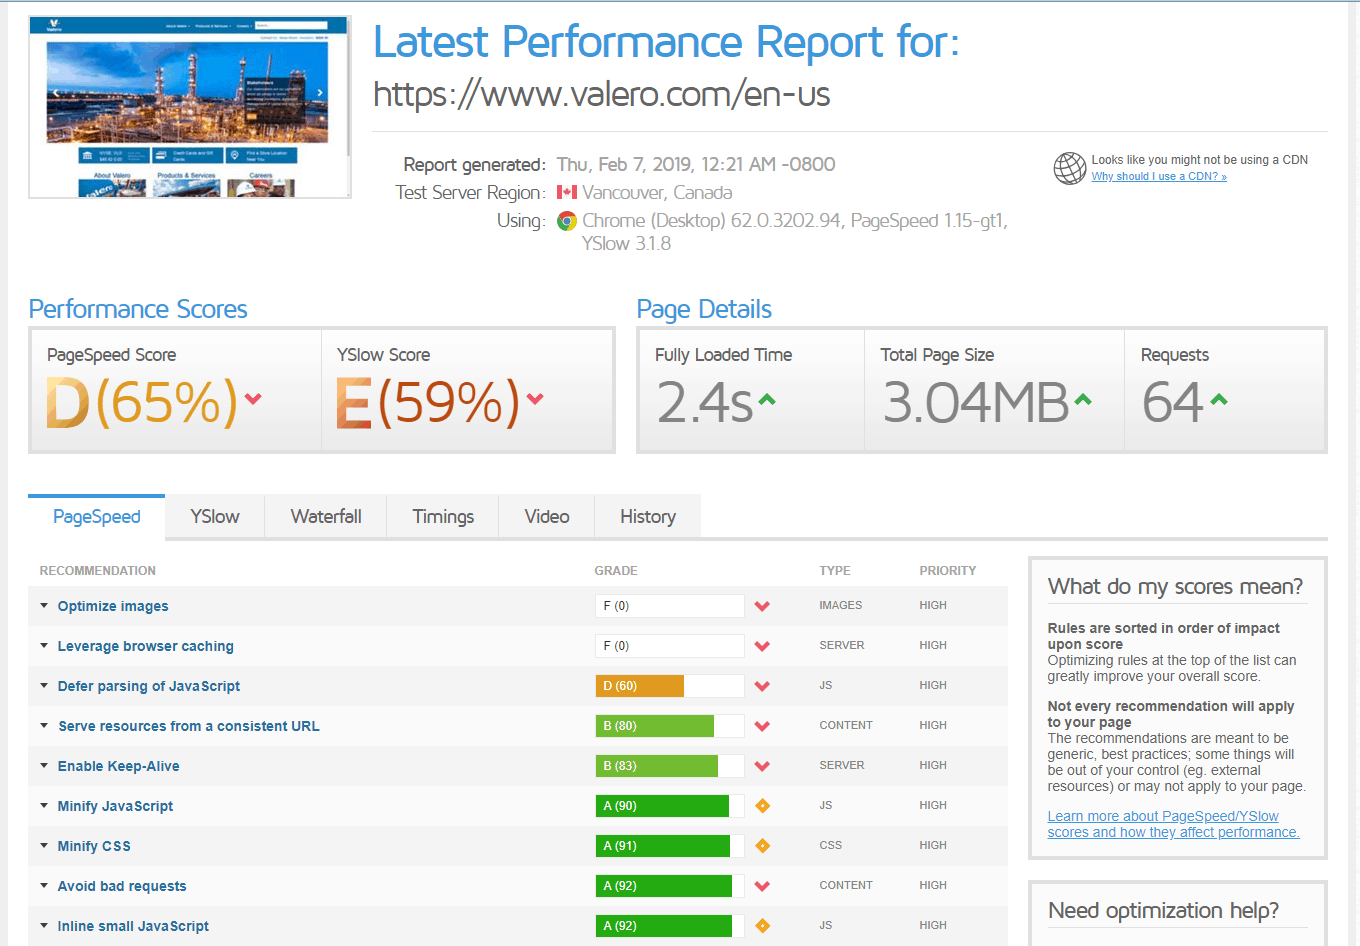Switch to the Video tab

point(547,517)
